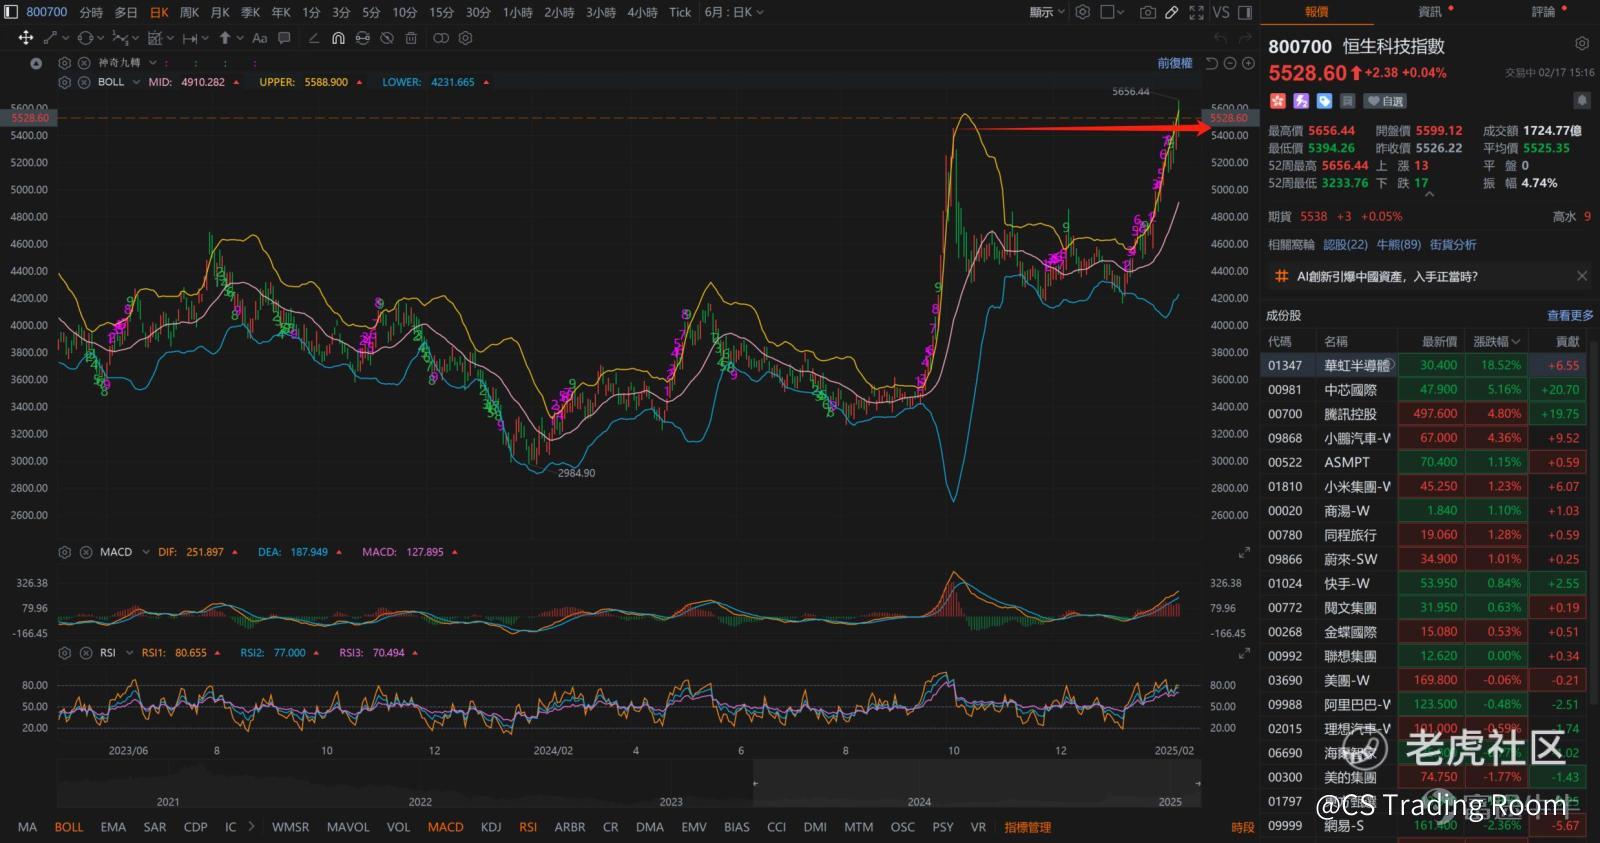Enable VOL indicator in bottom bar
1600x843 pixels.
point(398,827)
